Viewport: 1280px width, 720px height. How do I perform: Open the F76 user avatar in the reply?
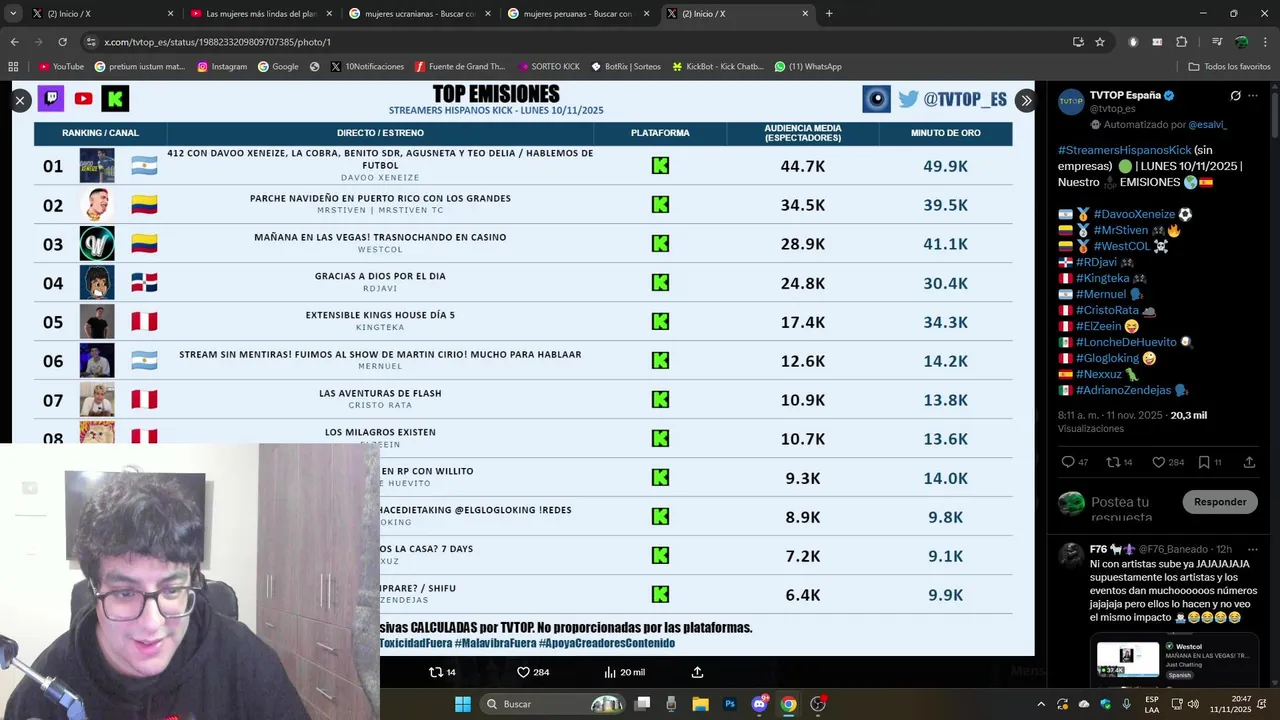tap(1071, 555)
